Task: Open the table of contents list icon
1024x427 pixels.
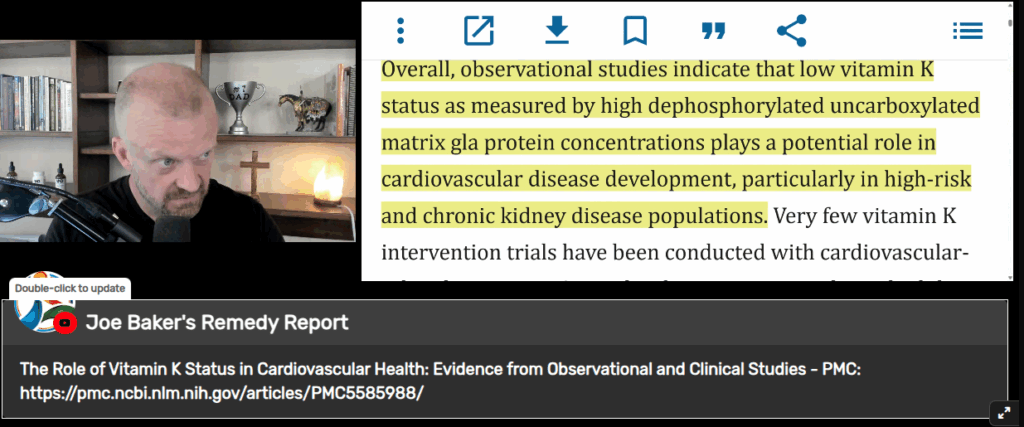Action: pos(967,31)
